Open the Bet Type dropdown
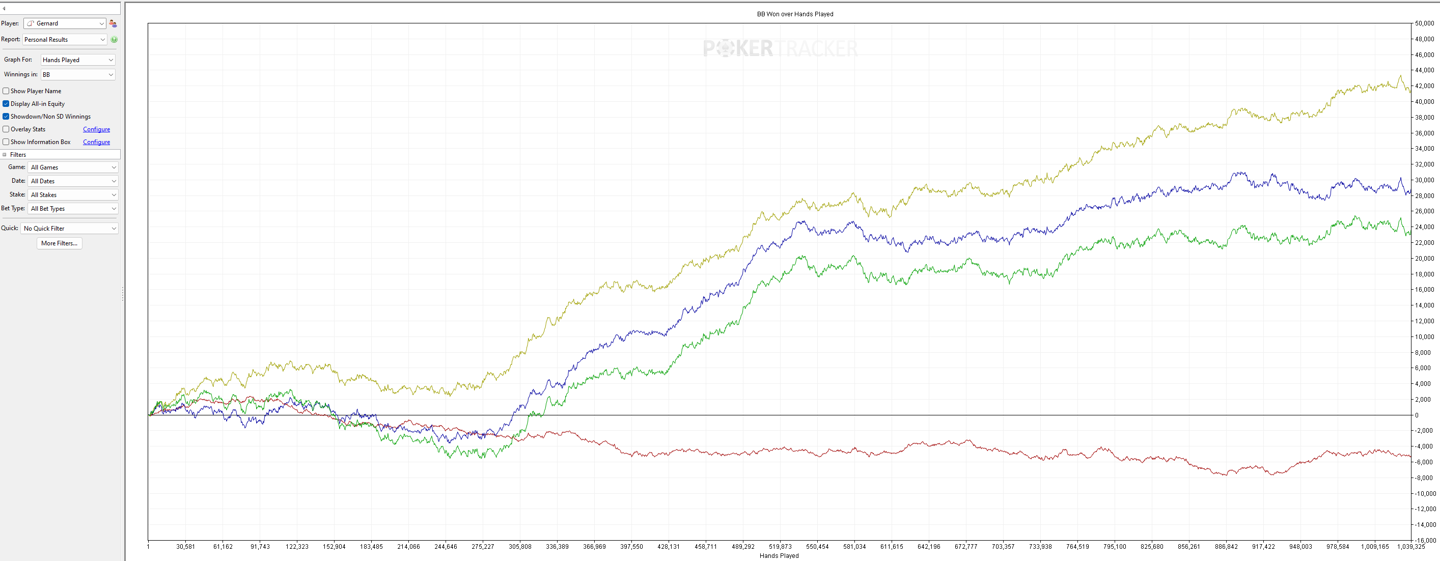This screenshot has width=1440, height=561. (x=72, y=209)
